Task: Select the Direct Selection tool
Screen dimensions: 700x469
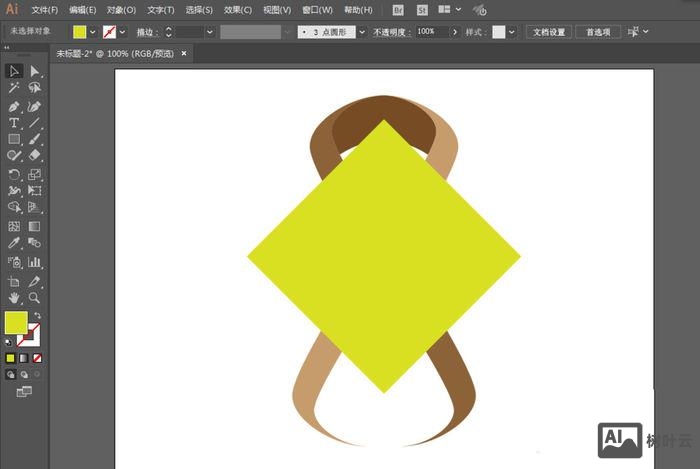Action: point(35,71)
